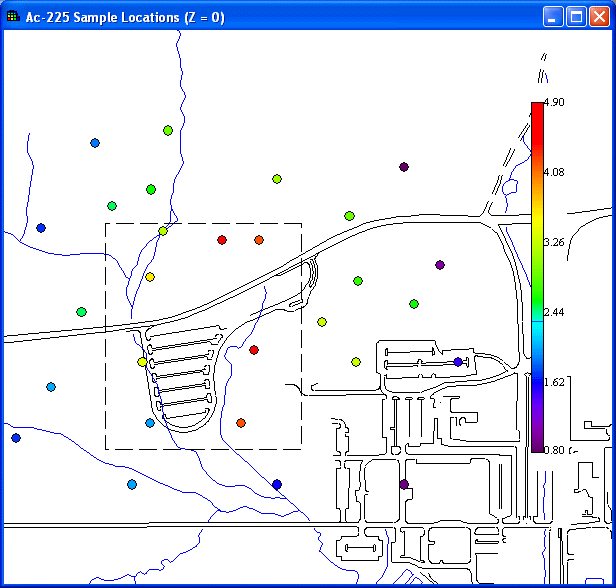This screenshot has width=616, height=588.
Task: Select the bottom-most purple sample point
Action: coord(404,484)
